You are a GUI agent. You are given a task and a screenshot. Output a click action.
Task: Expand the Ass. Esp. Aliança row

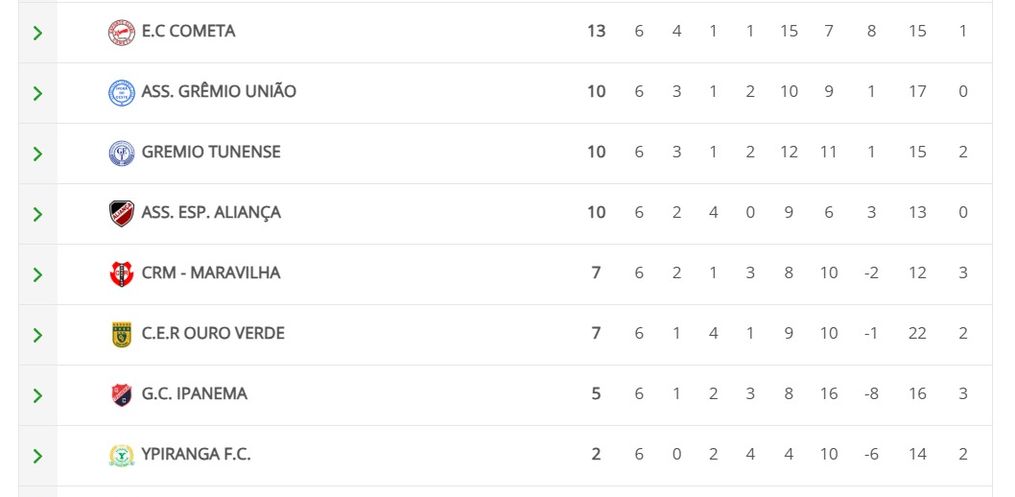37,214
